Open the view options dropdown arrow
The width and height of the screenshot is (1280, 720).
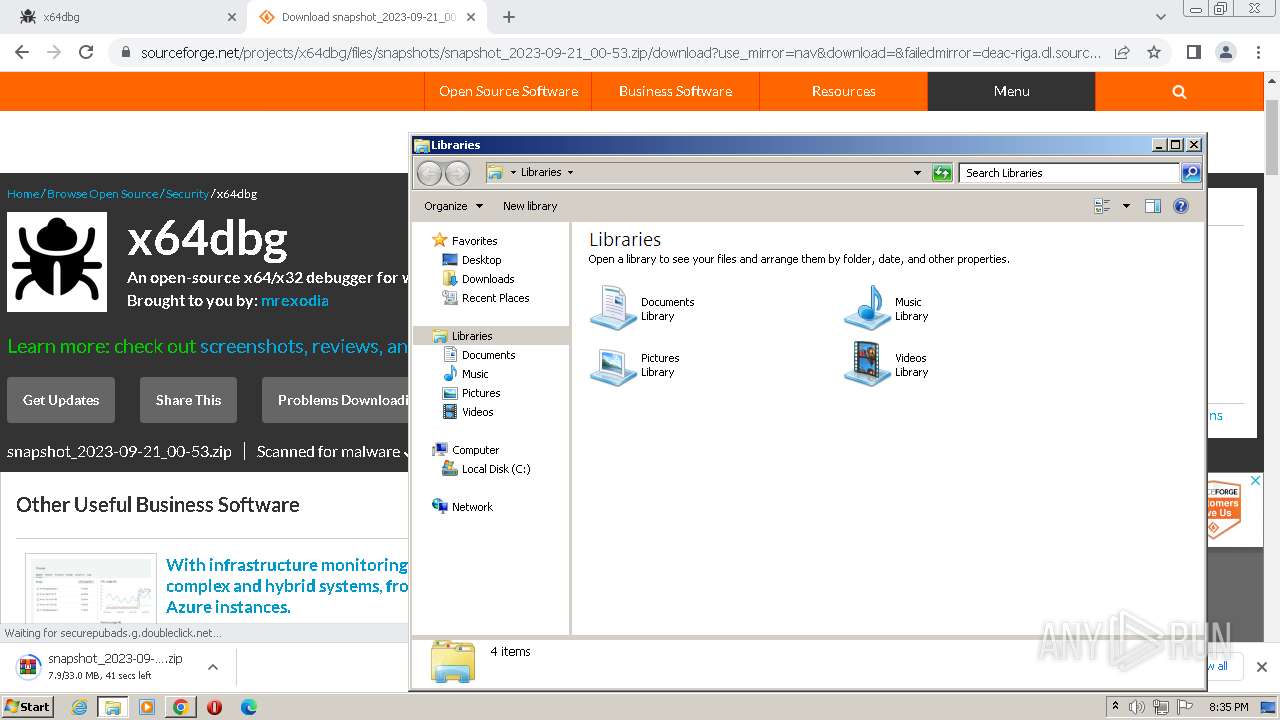(x=1126, y=206)
